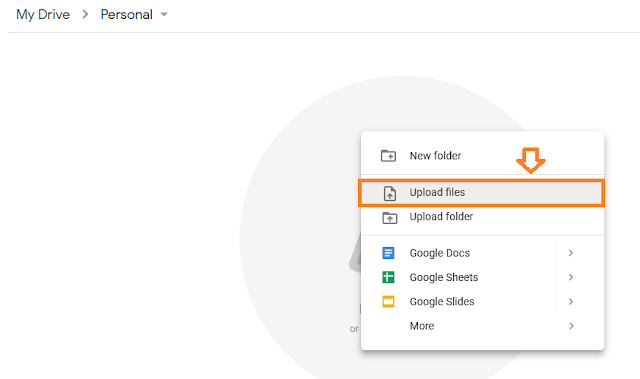Click the blue Google Docs icon
Image resolution: width=640 pixels, height=379 pixels.
coord(388,253)
